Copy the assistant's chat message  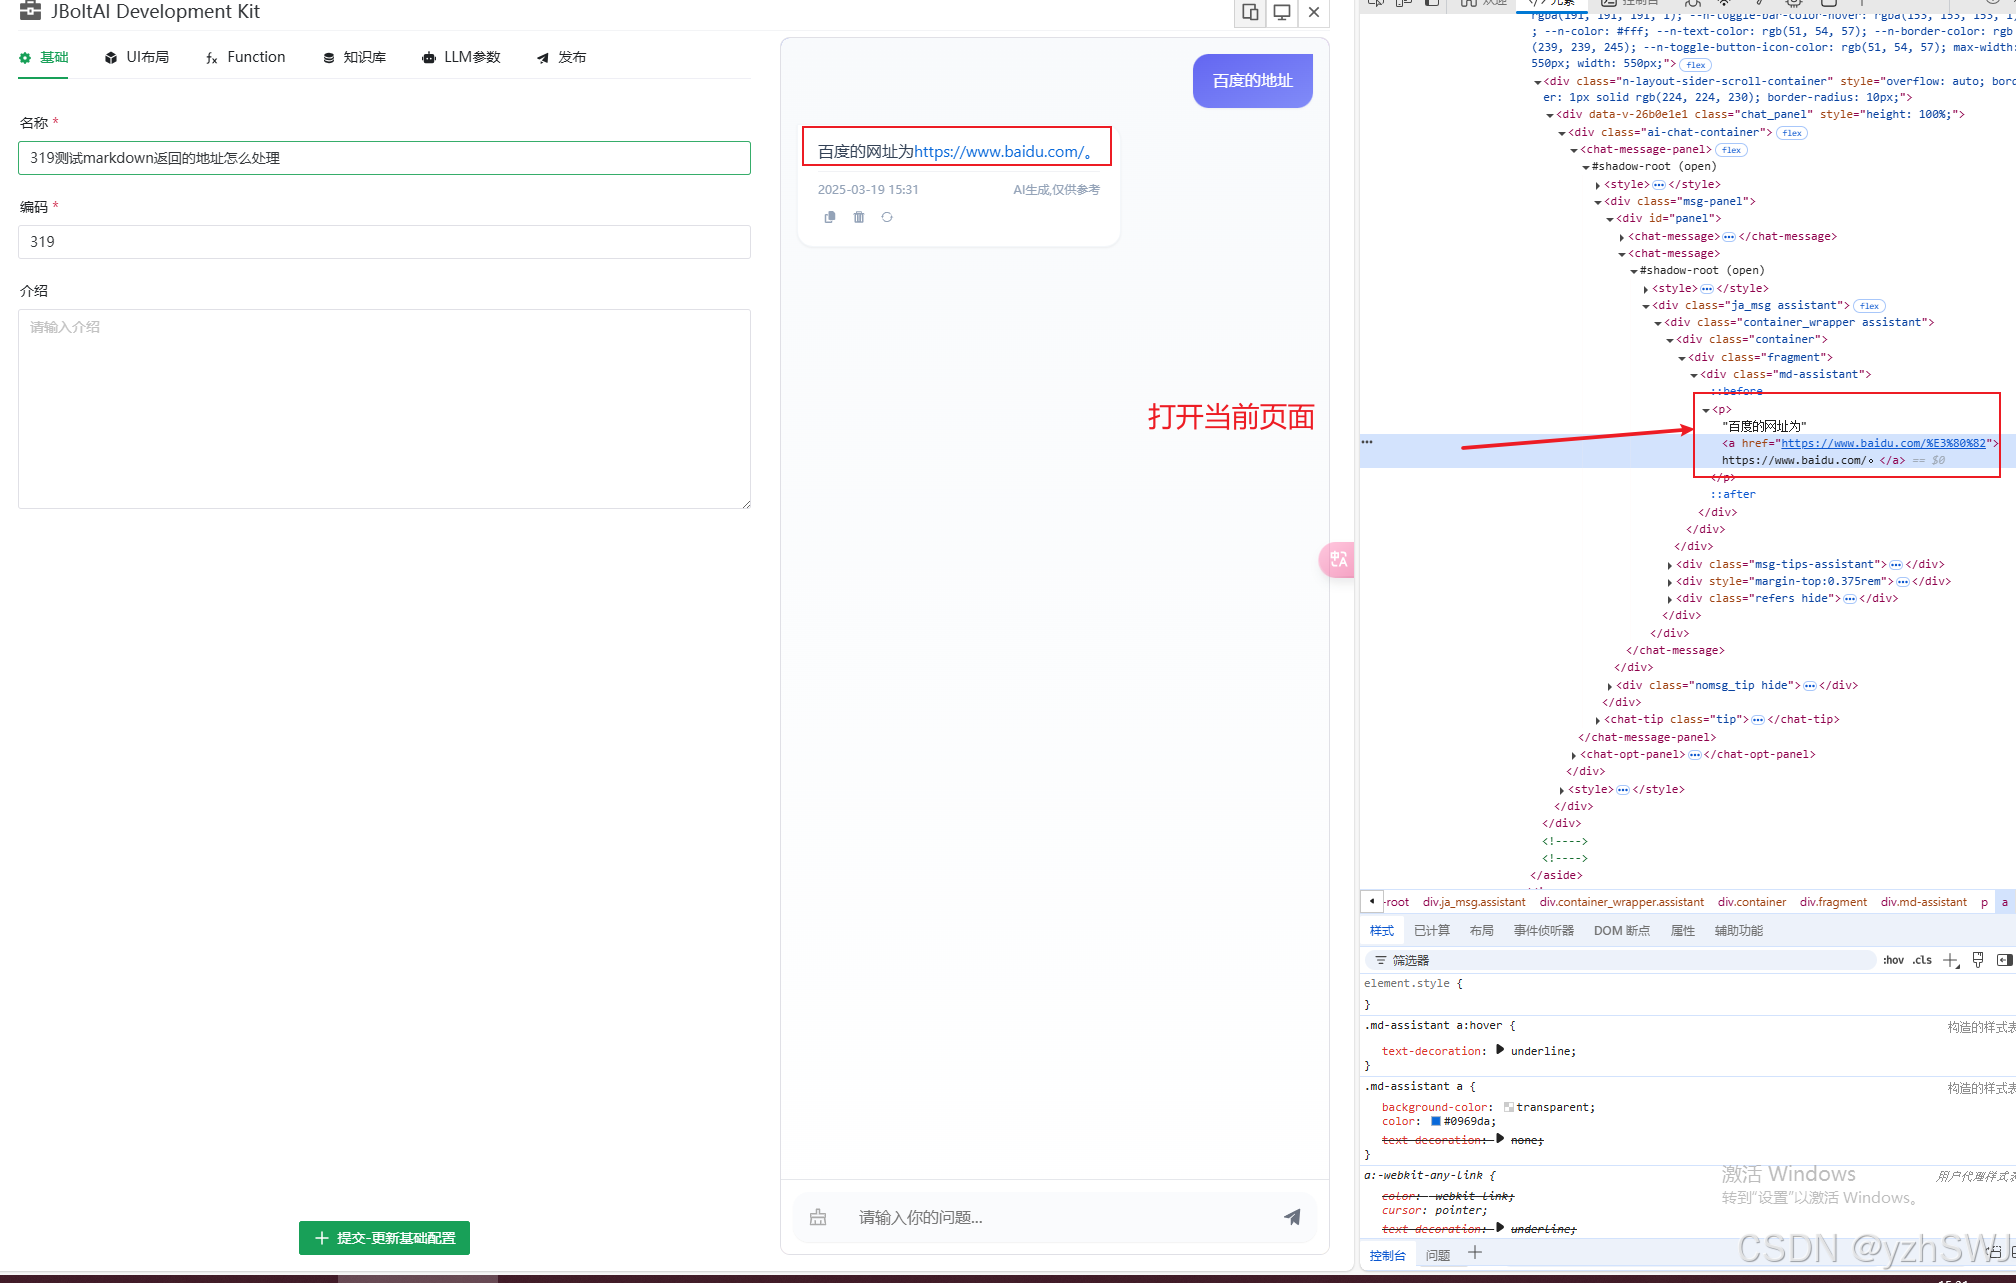coord(829,217)
